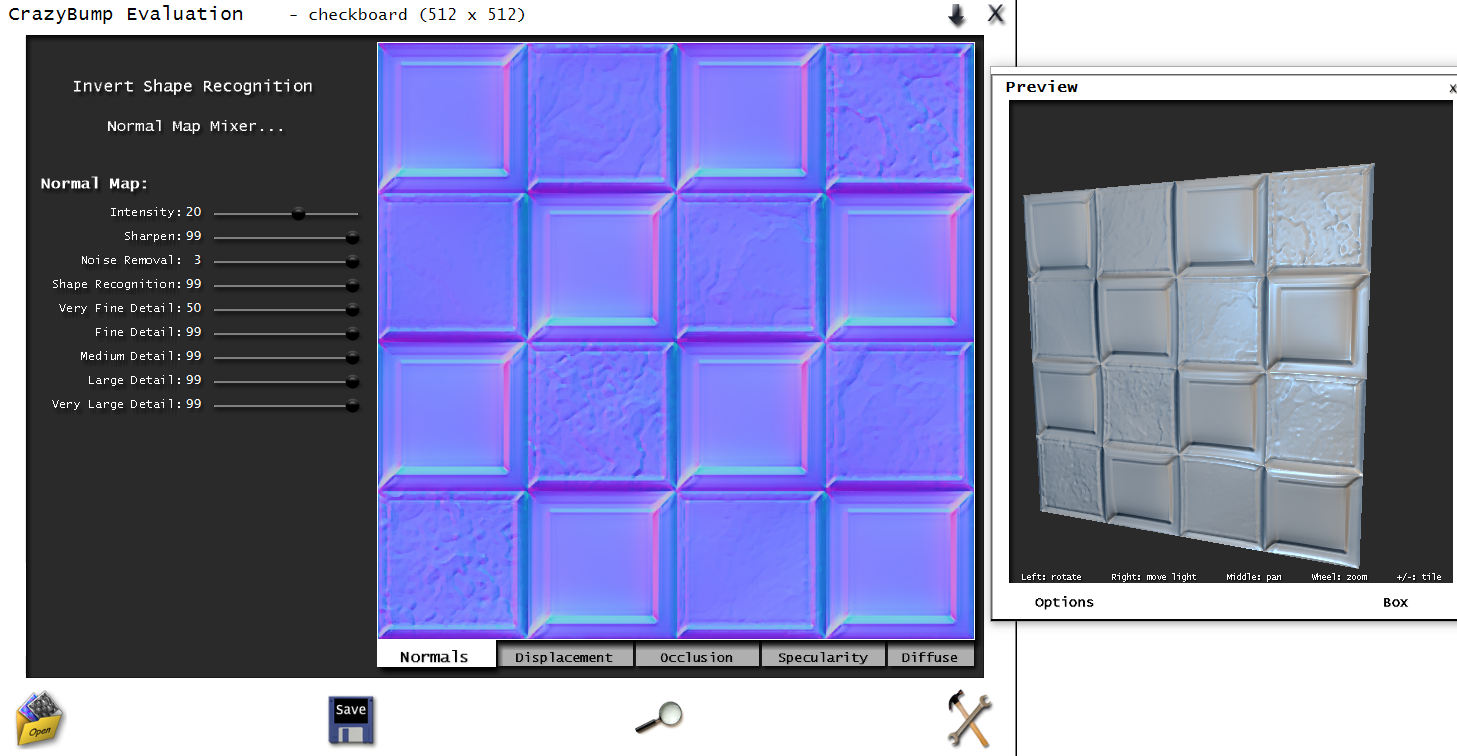Click the normal map texture image

(675, 340)
